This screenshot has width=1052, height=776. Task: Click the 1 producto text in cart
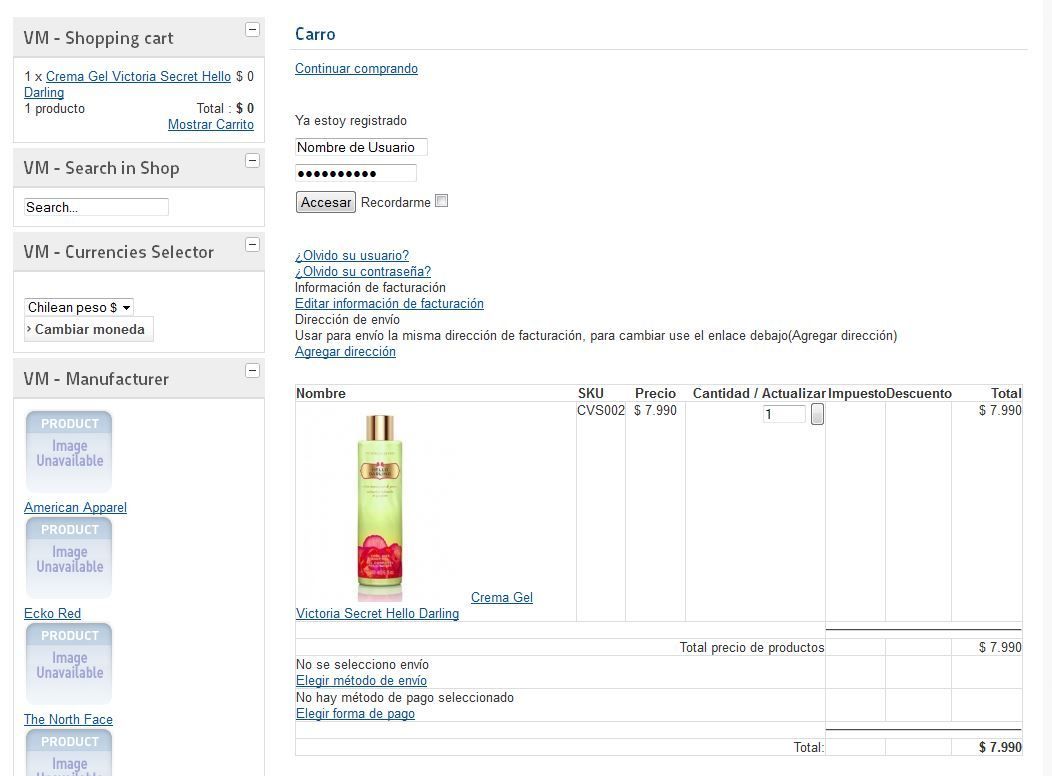pyautogui.click(x=55, y=109)
